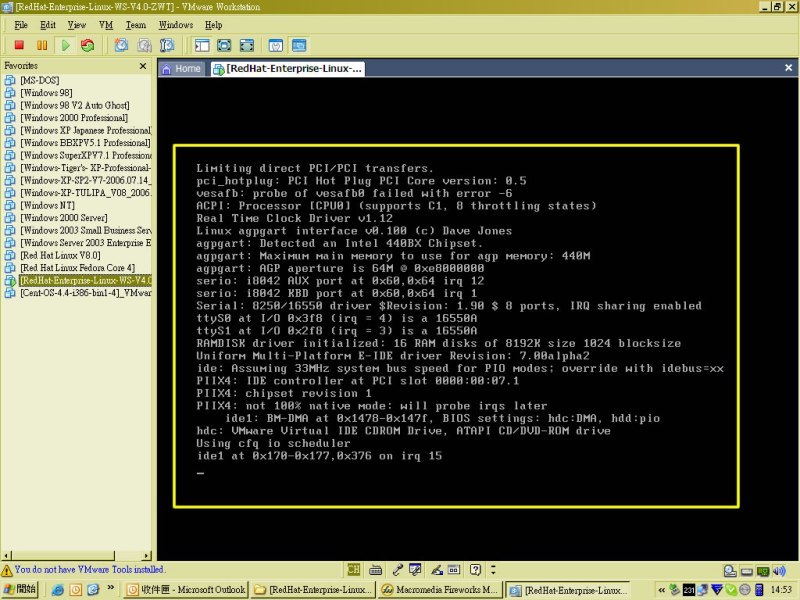The width and height of the screenshot is (800, 600).
Task: Select highlighted [RedHat-Enterprise-Linux-WS-V4.0 favorite
Action: 86,281
